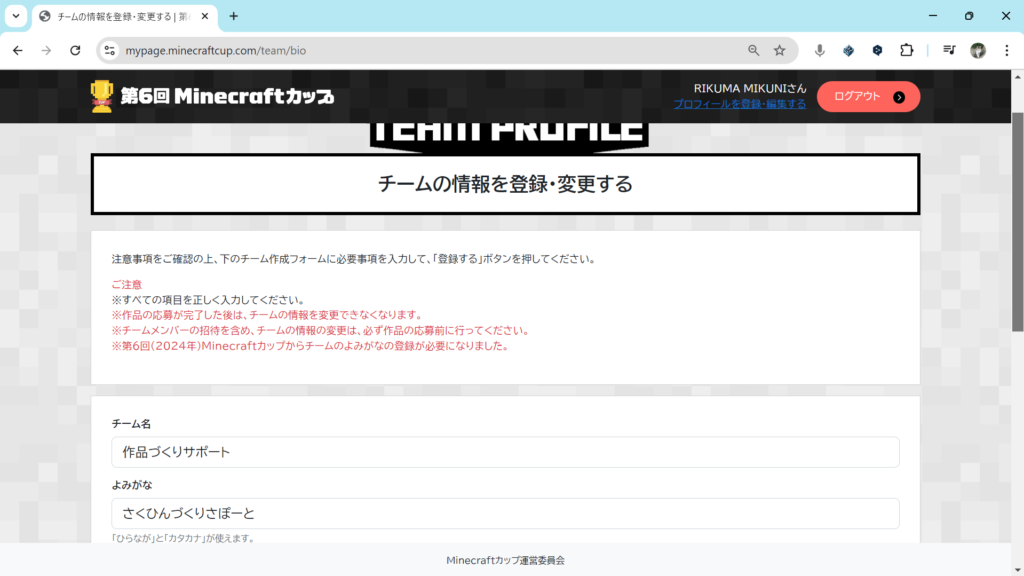Open the Extensions puzzle-piece menu
Image resolution: width=1024 pixels, height=576 pixels.
[906, 50]
